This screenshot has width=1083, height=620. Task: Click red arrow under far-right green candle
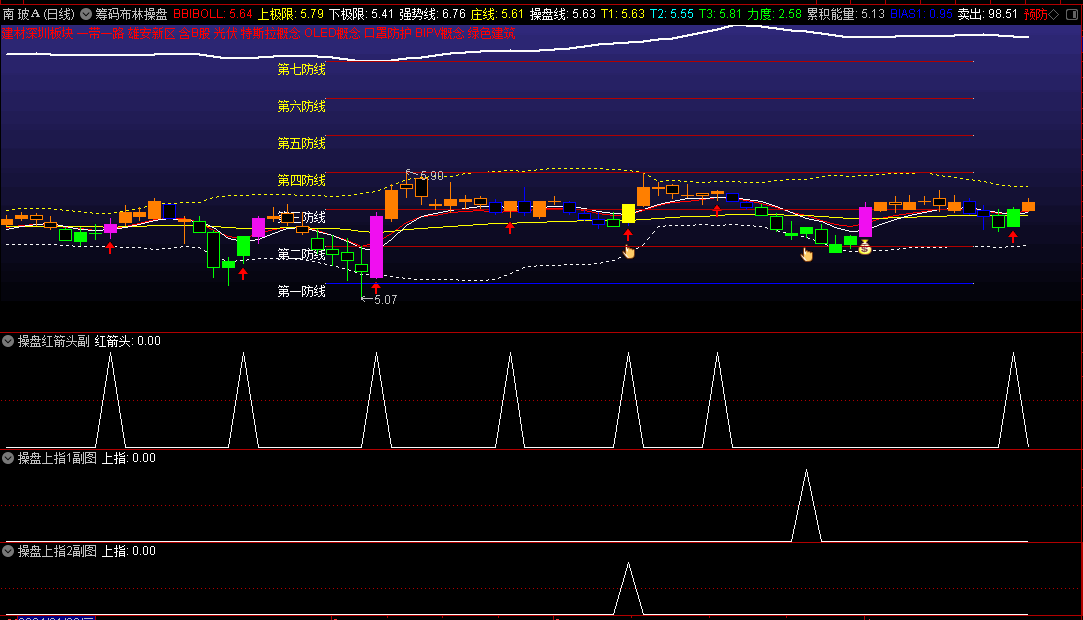(x=1013, y=237)
